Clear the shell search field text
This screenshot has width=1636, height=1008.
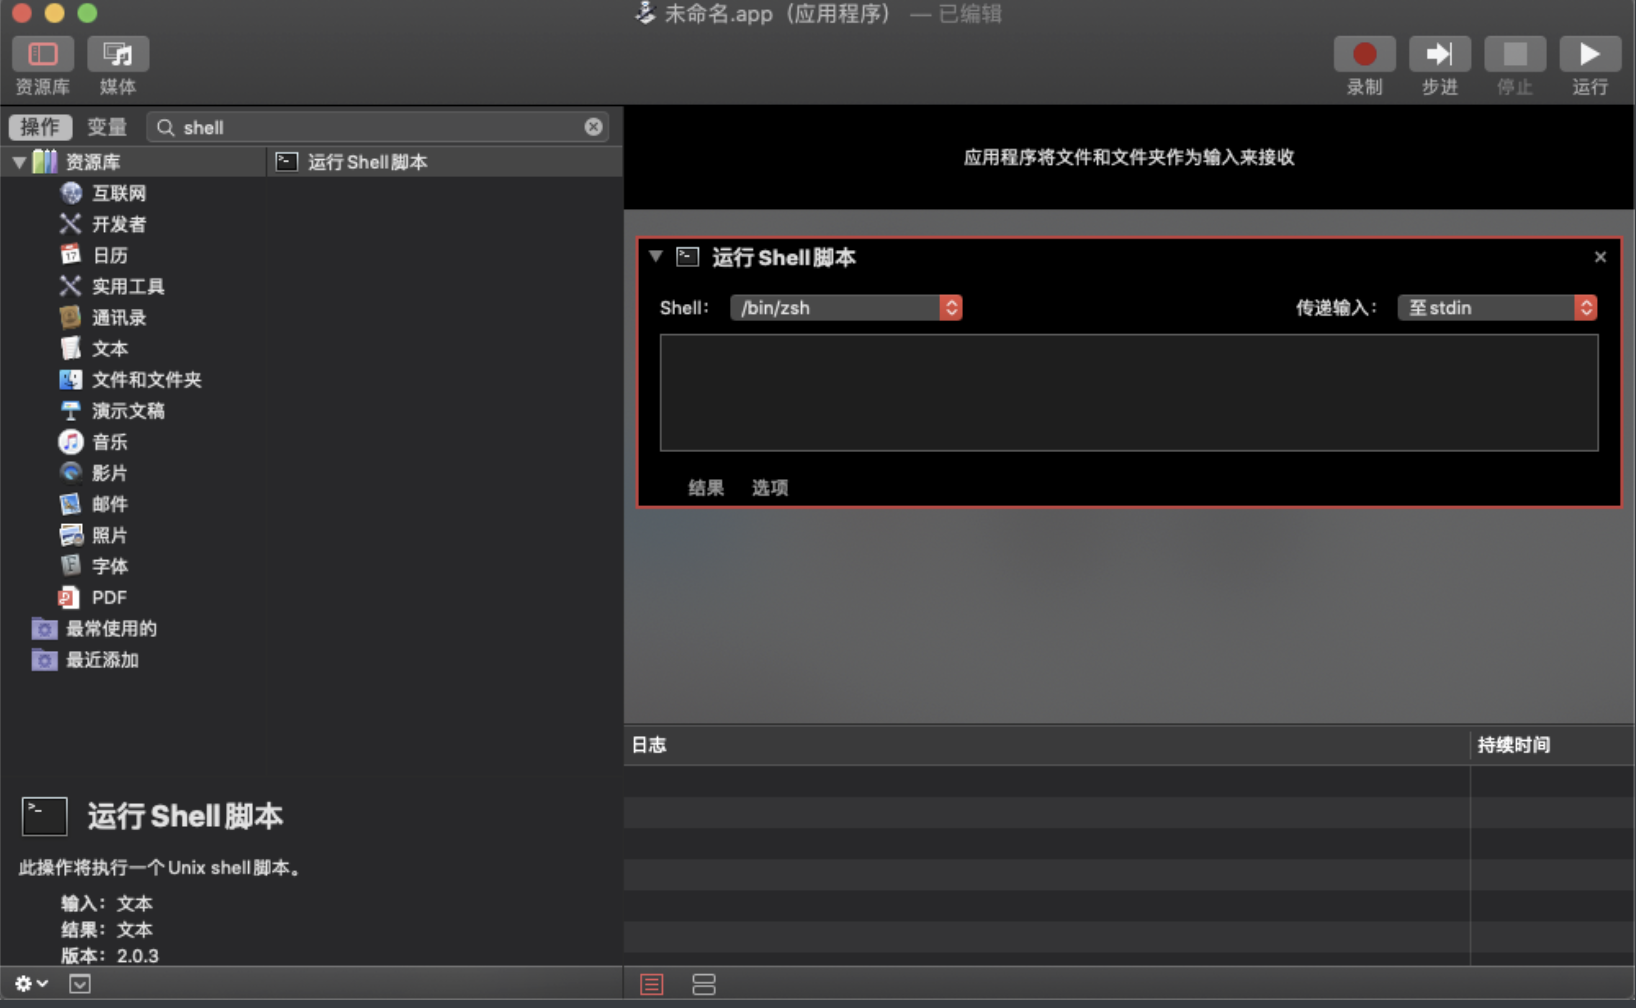pyautogui.click(x=593, y=127)
